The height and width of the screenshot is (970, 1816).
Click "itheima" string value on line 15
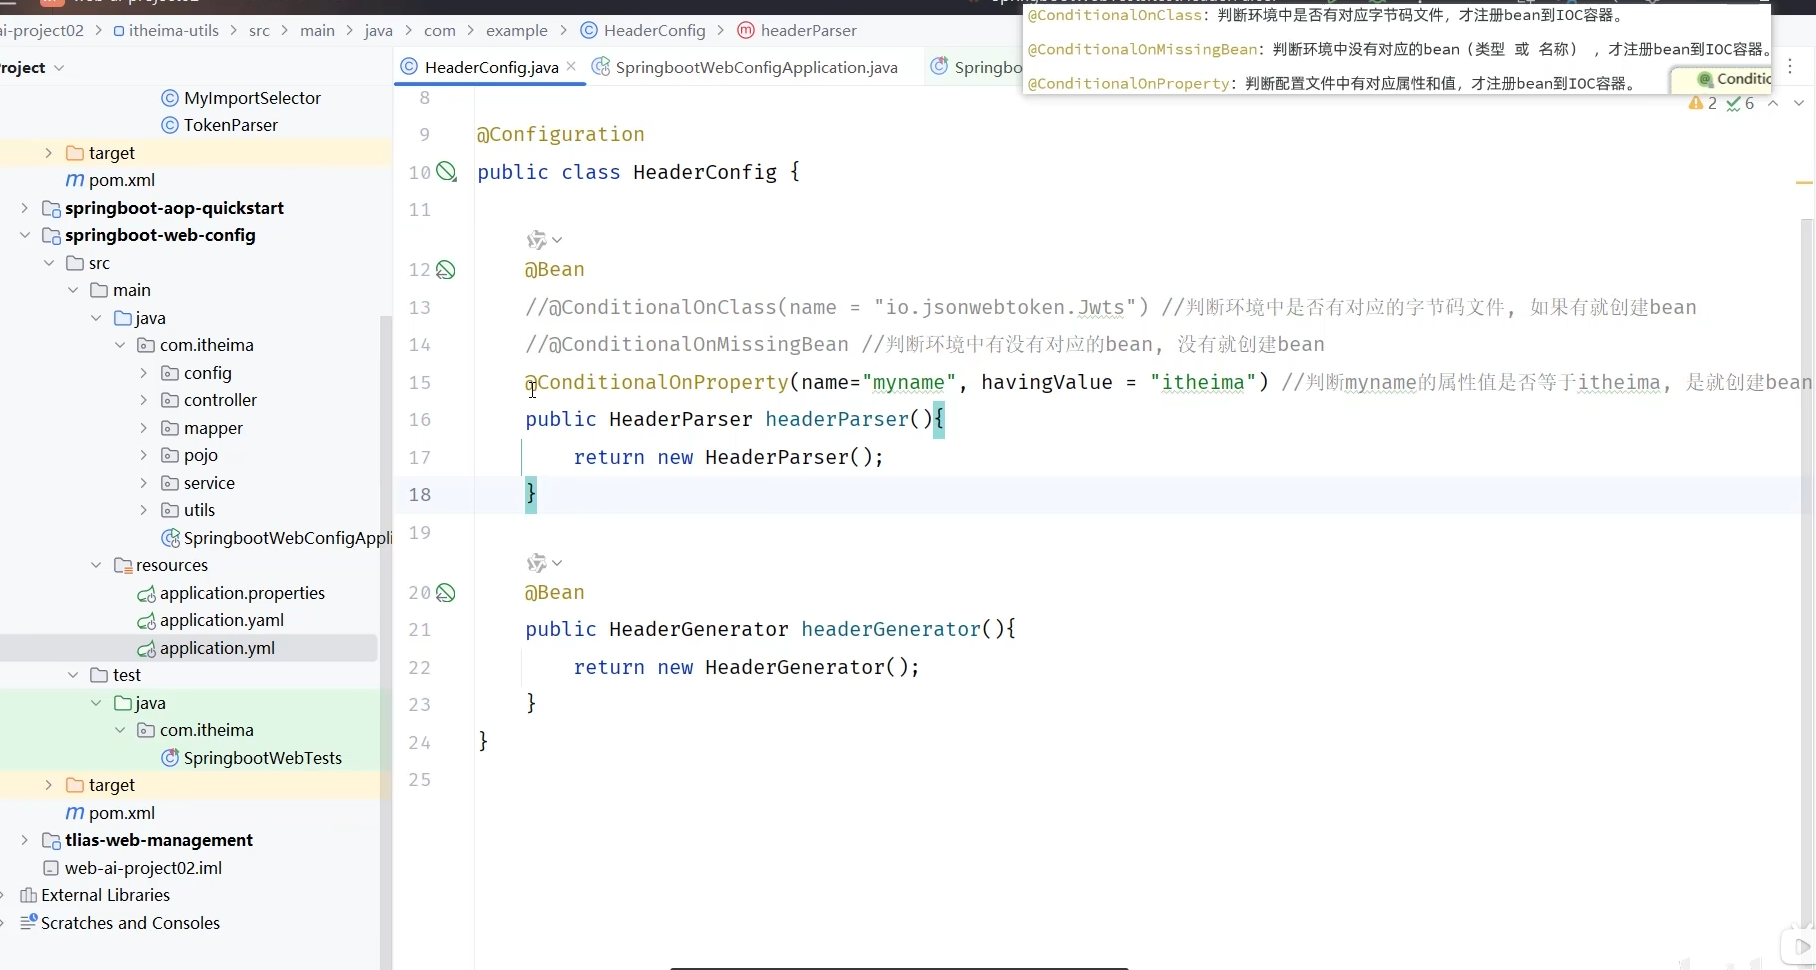(x=1203, y=382)
